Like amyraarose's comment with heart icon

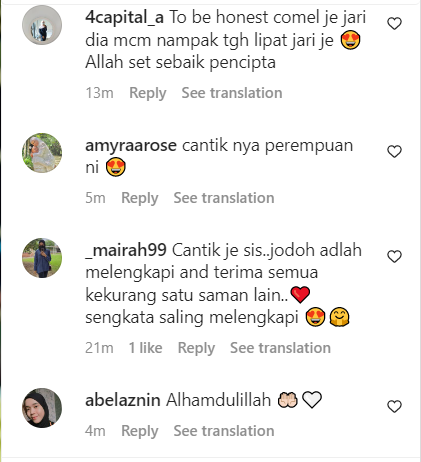pos(394,152)
